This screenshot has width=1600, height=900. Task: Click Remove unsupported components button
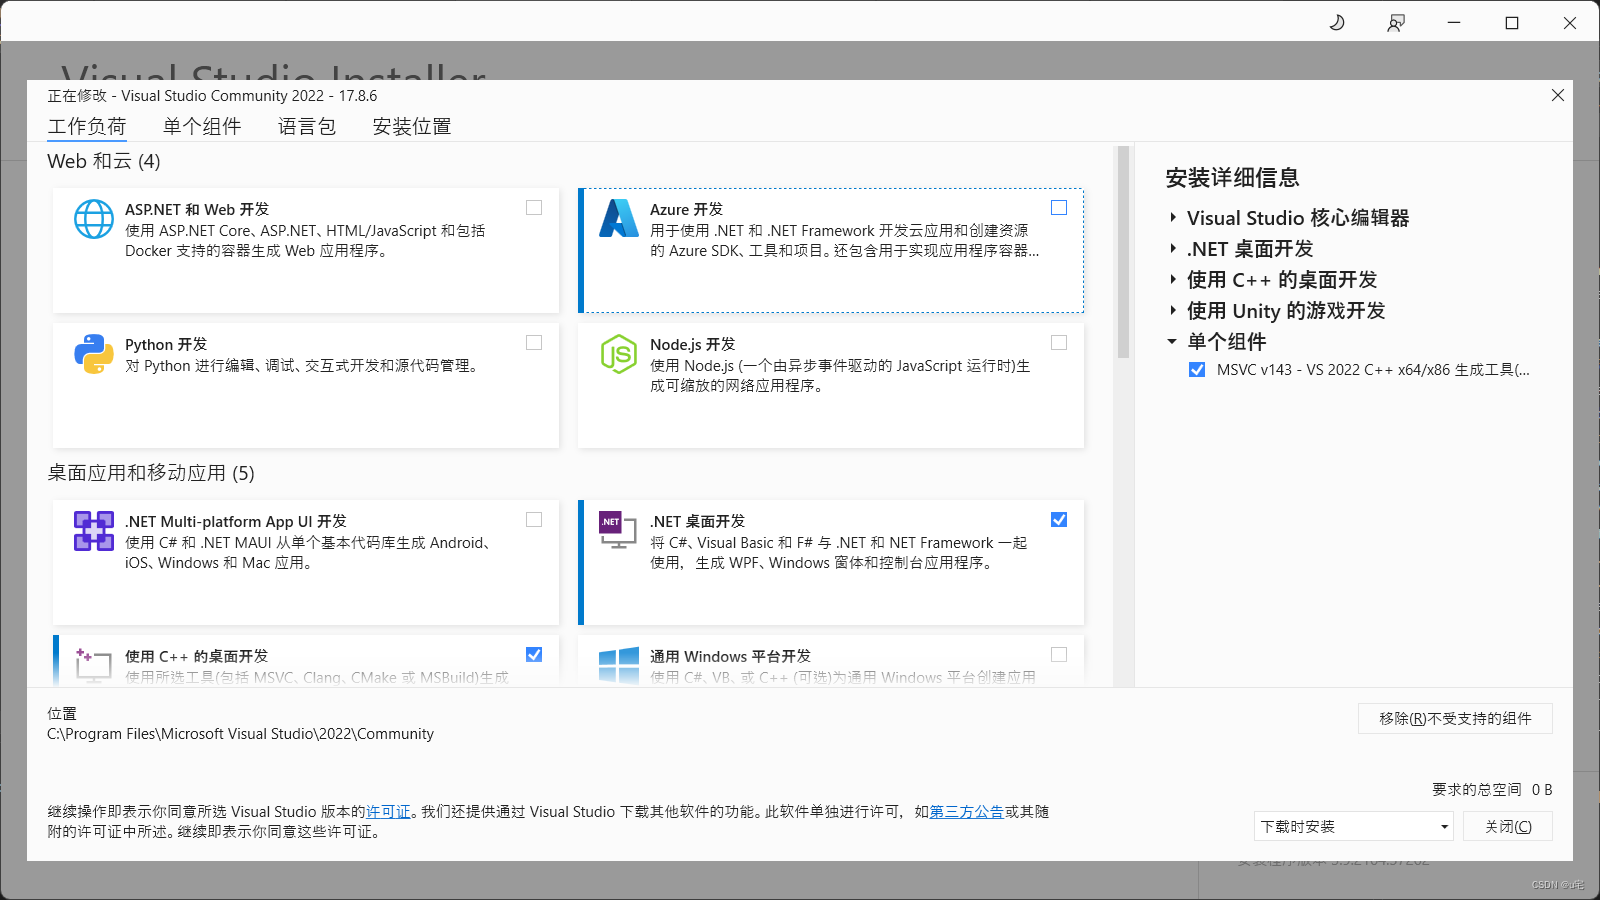pos(1455,719)
